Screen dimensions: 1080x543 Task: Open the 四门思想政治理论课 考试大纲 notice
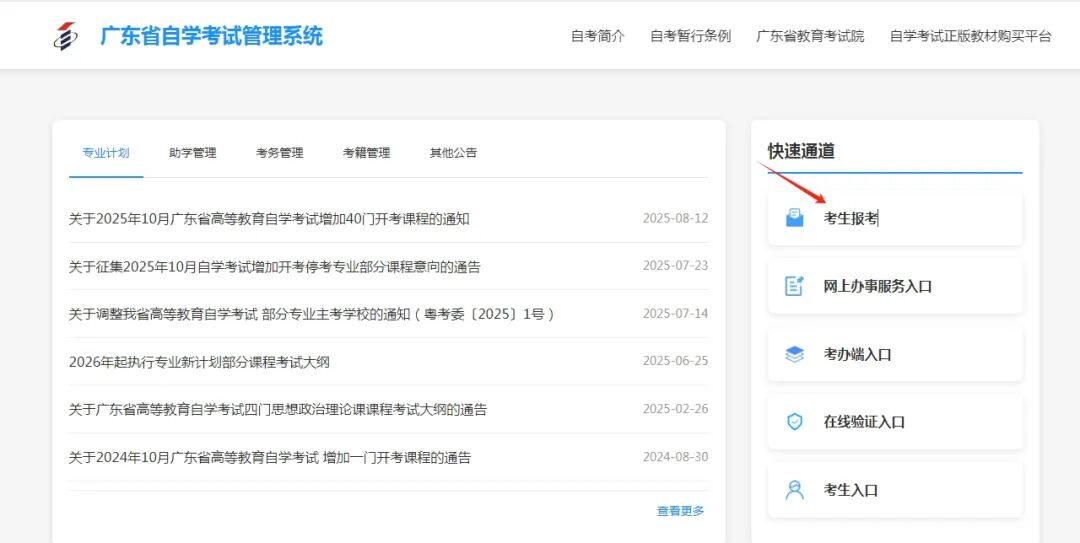point(278,410)
